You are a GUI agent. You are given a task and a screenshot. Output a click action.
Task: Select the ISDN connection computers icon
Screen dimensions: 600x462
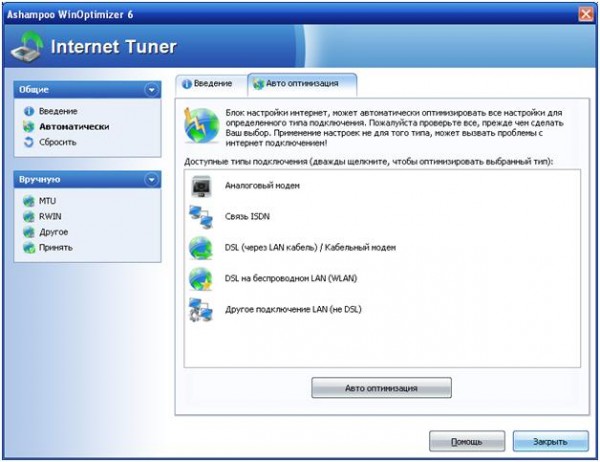[x=201, y=217]
